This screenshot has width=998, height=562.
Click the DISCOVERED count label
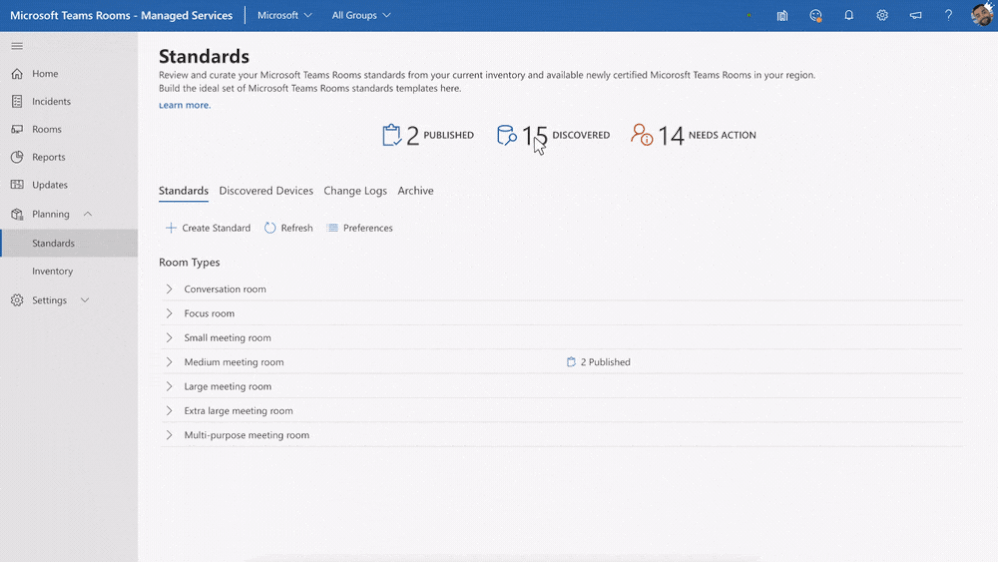[581, 135]
